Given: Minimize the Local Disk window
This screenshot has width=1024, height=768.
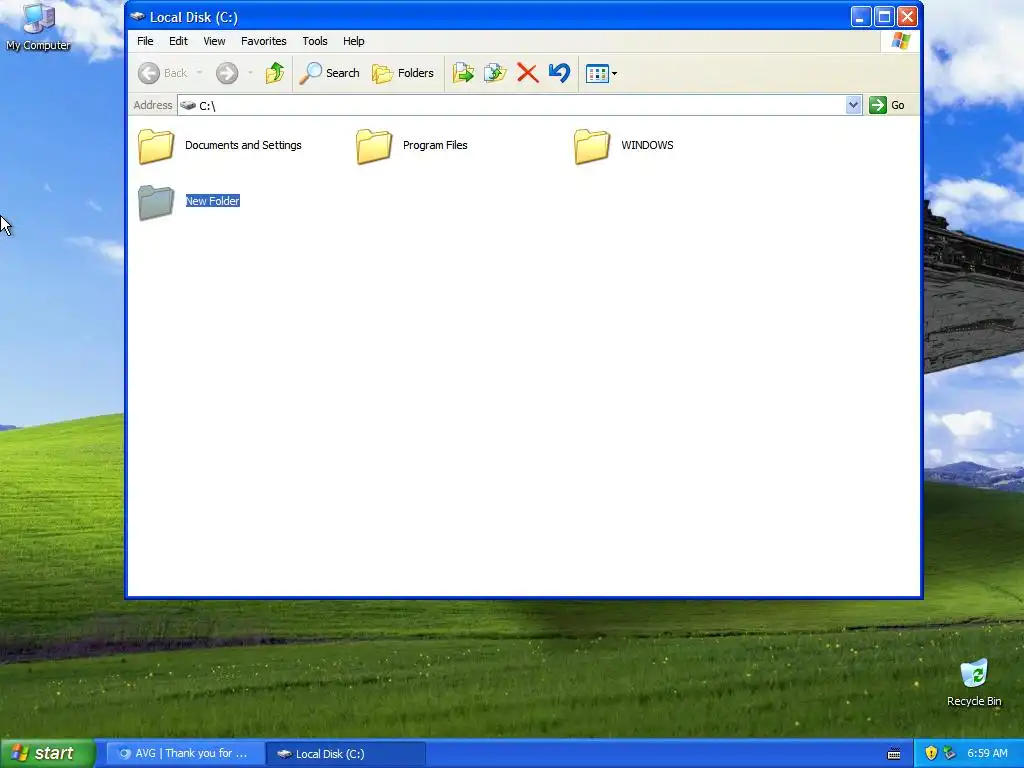Looking at the screenshot, I should pos(860,17).
